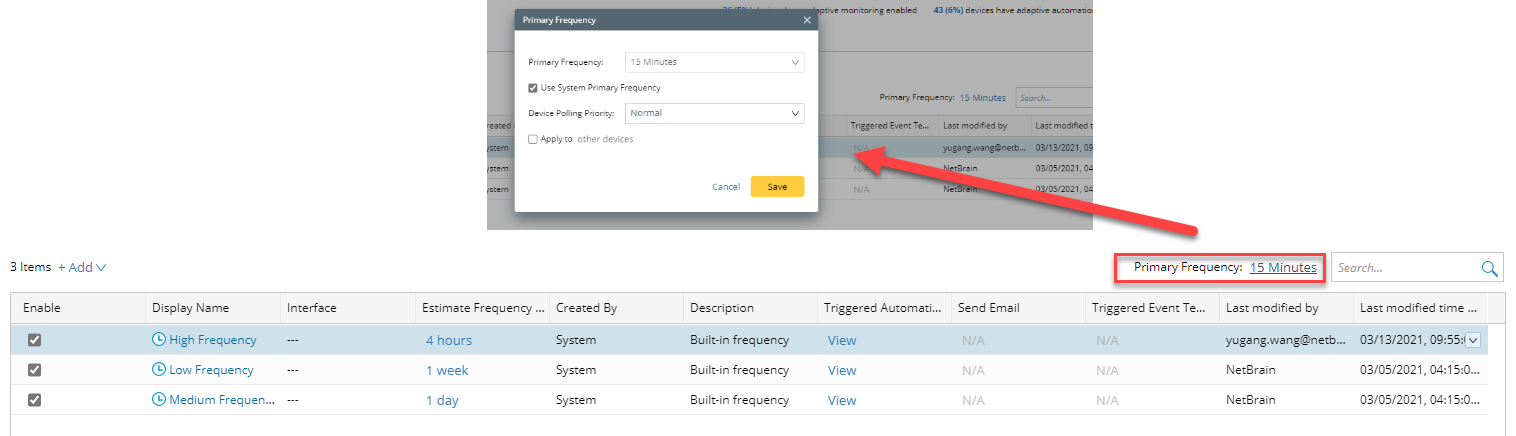Uncheck Enable for High Frequency row

point(34,340)
